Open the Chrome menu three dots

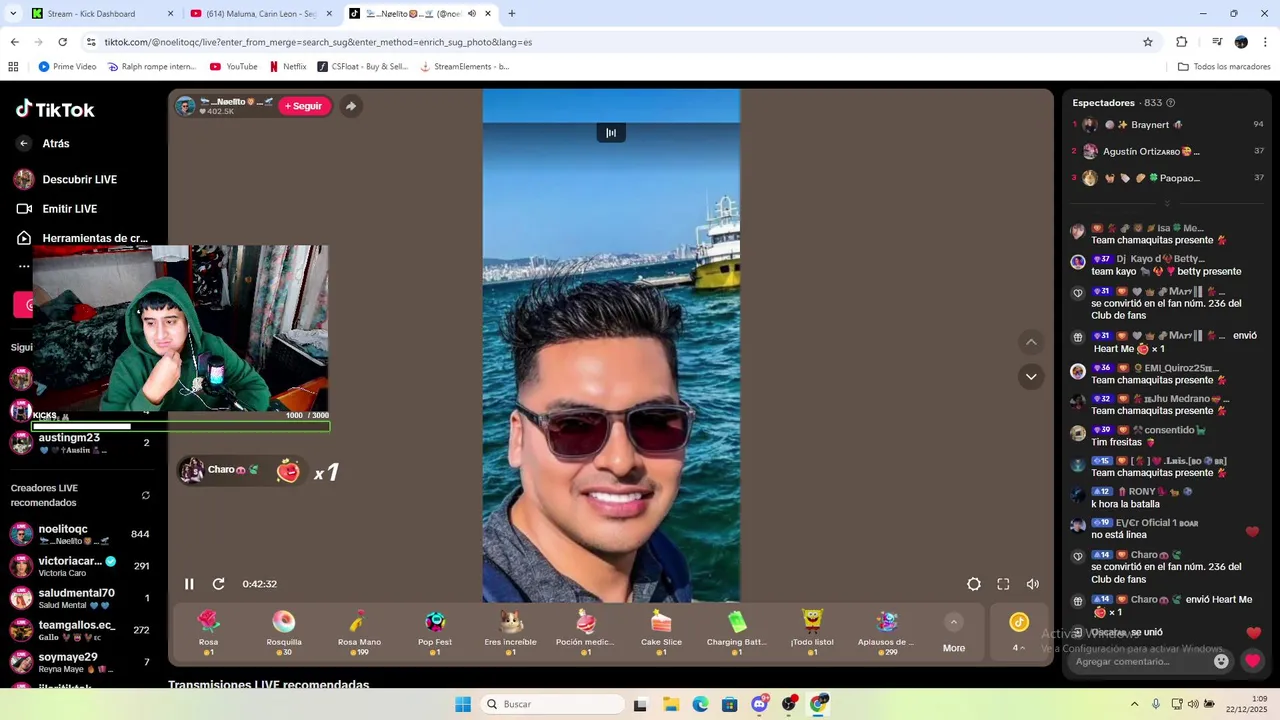coord(1266,42)
